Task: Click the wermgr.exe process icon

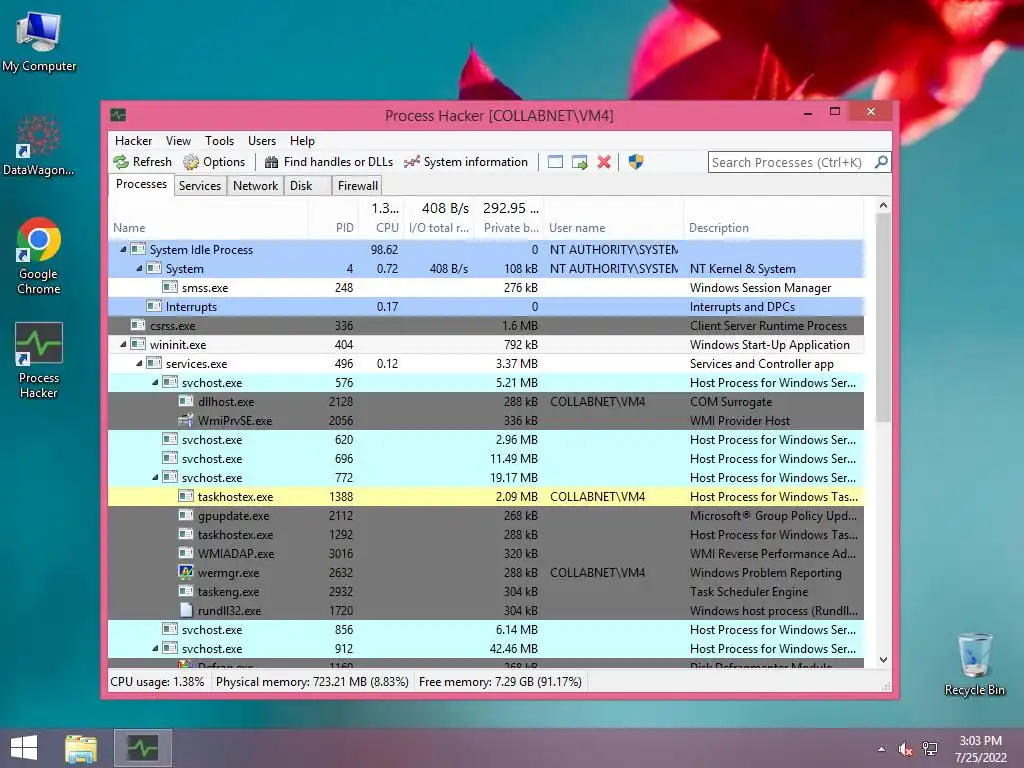Action: pyautogui.click(x=185, y=572)
